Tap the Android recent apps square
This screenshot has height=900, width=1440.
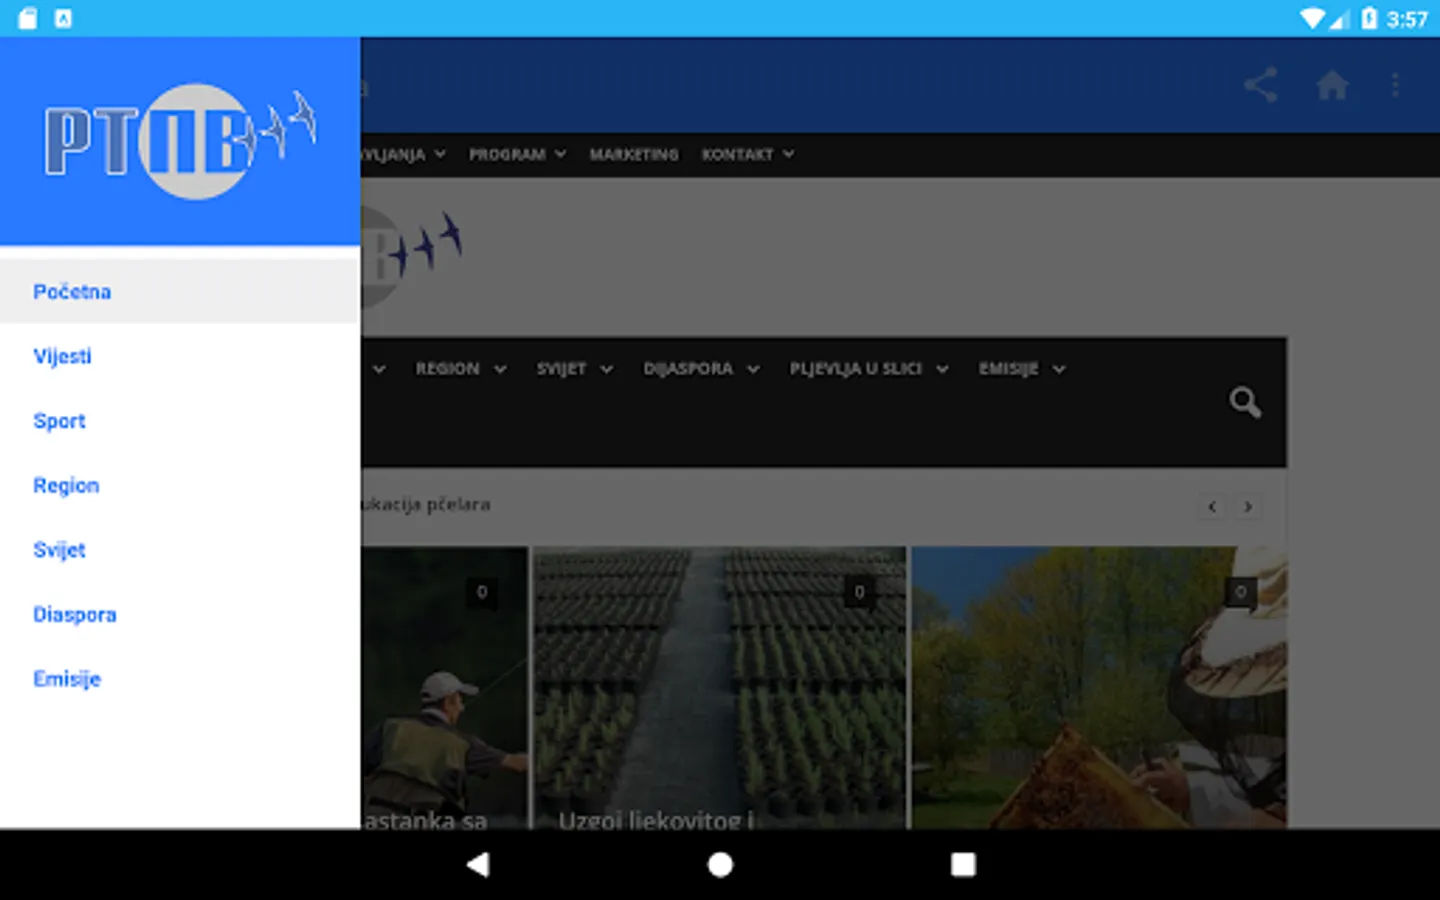tap(963, 865)
